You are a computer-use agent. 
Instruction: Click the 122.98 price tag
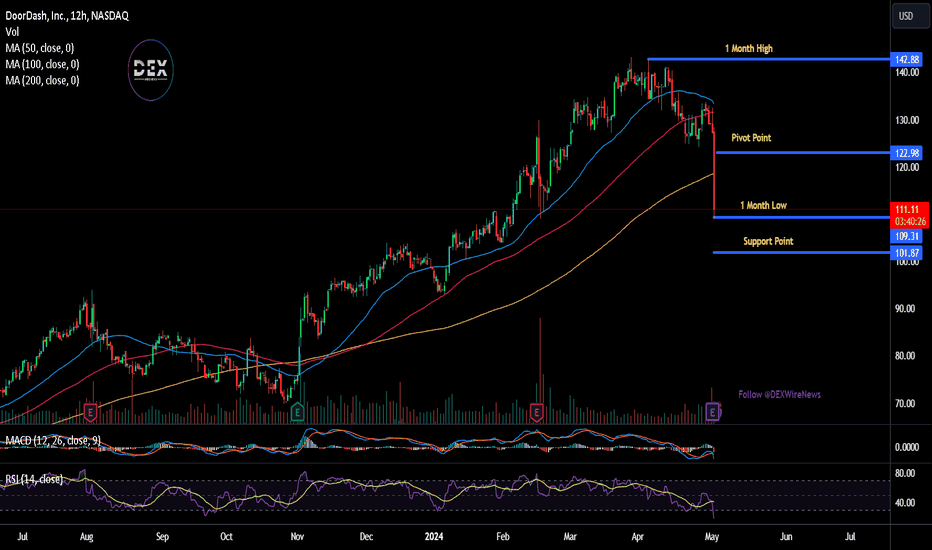[906, 153]
